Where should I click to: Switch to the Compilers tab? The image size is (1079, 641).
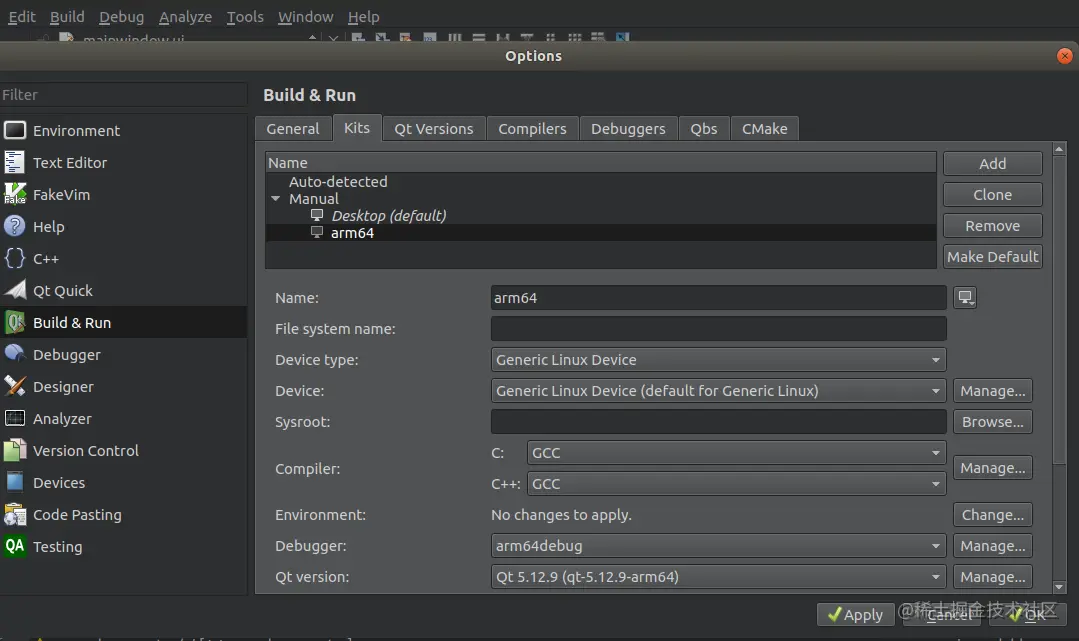coord(532,129)
